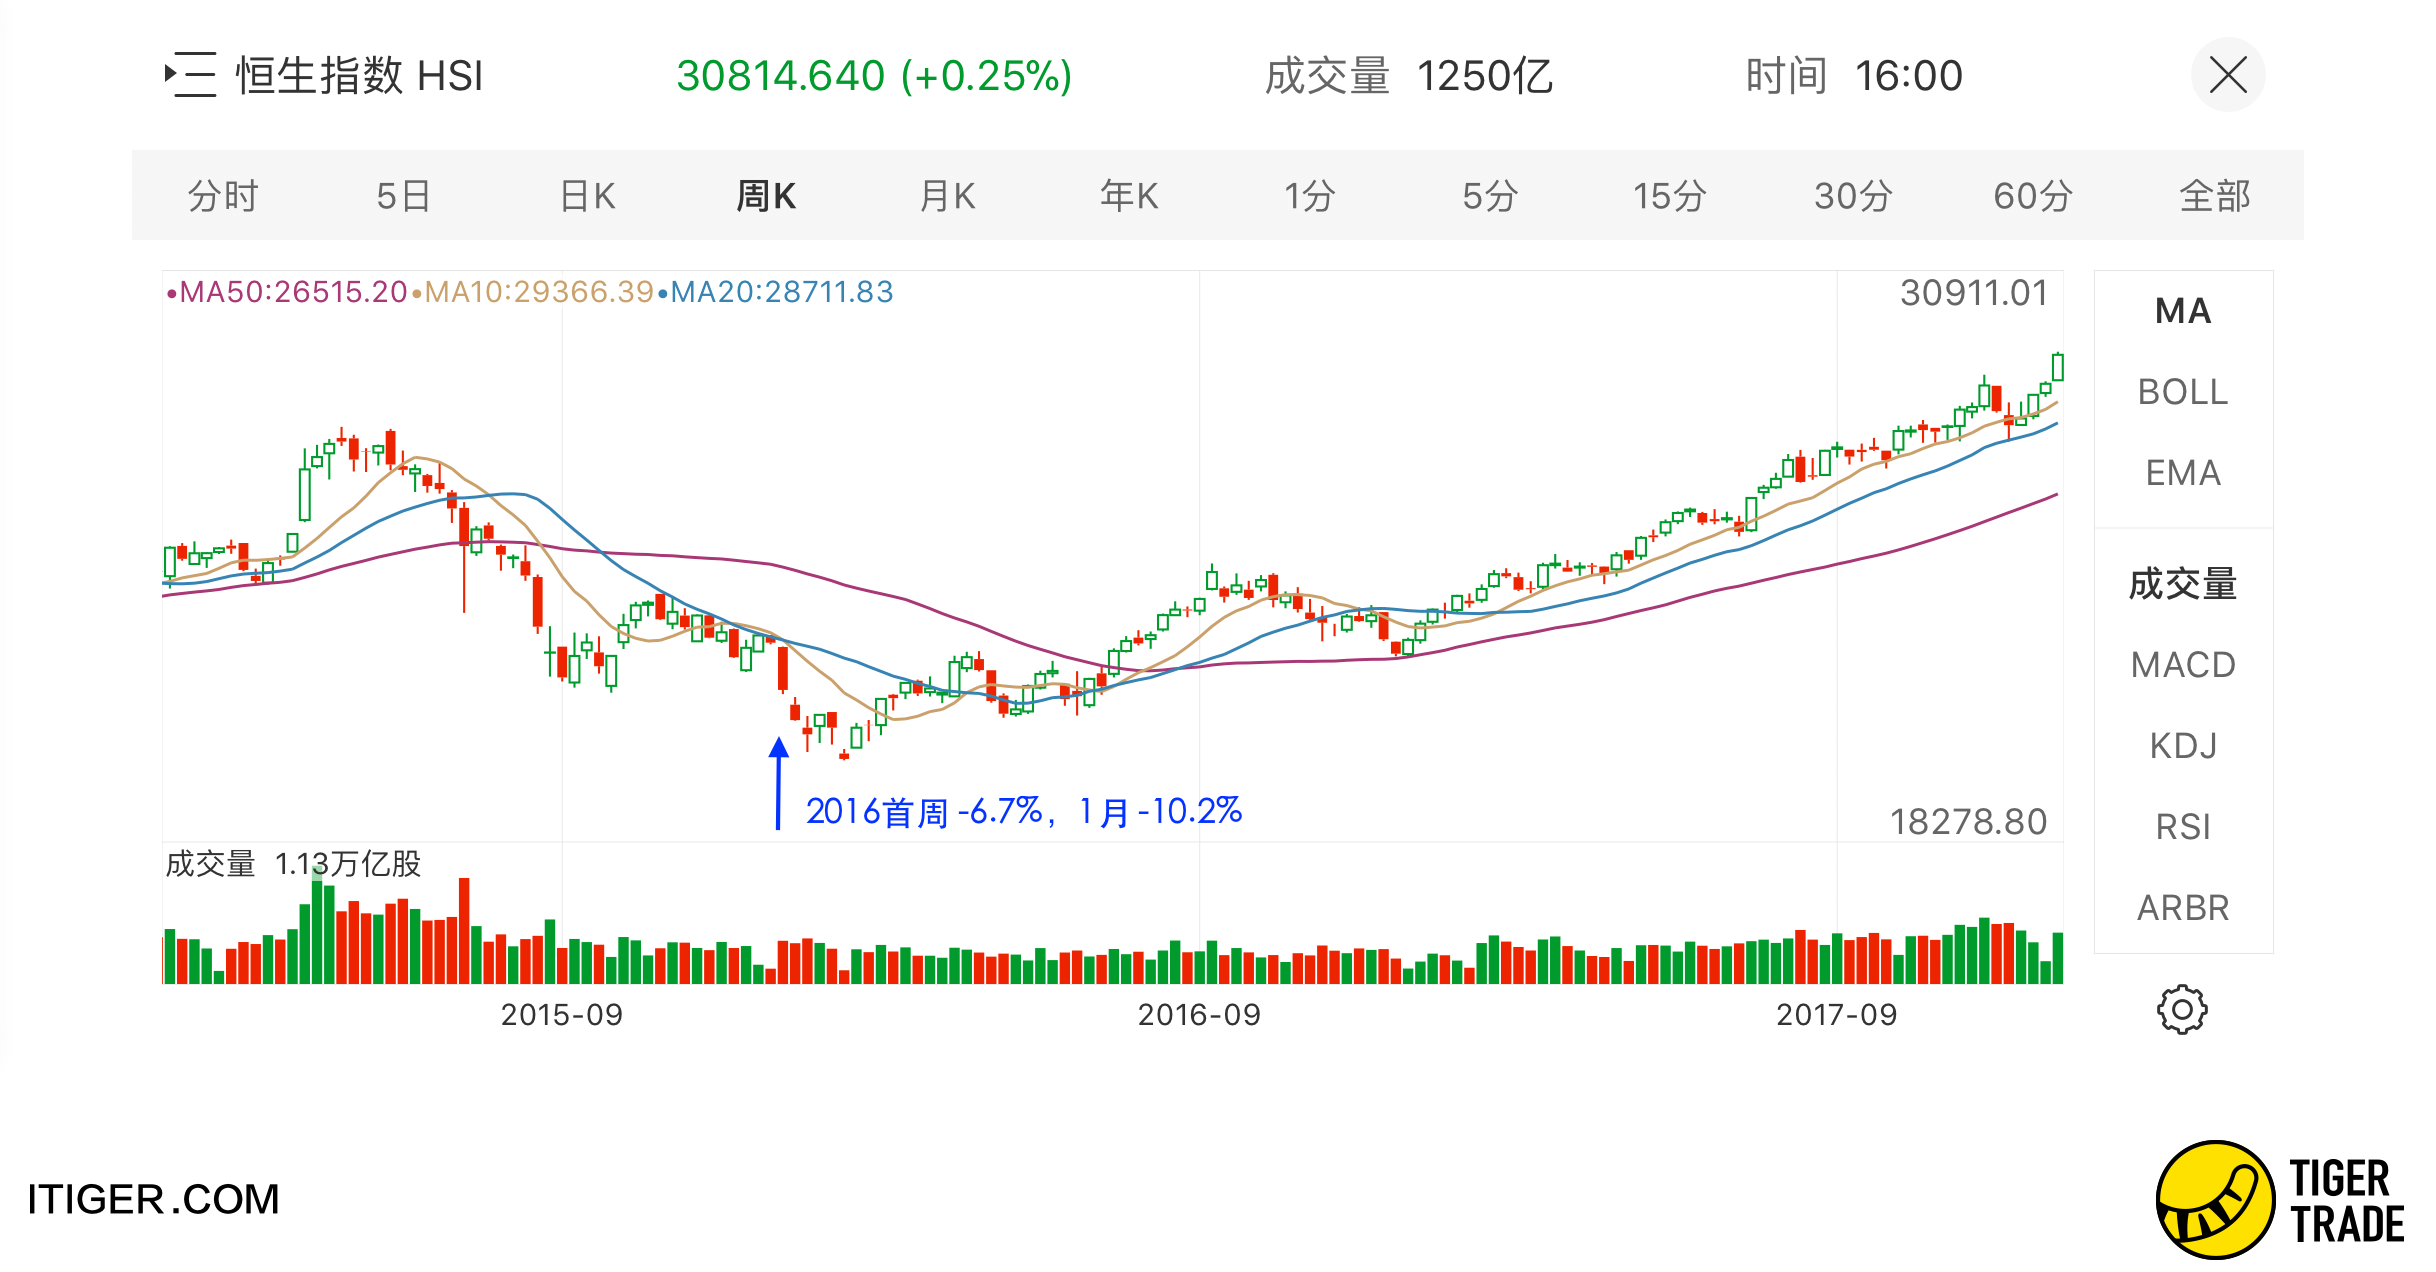Open the 月K monthly chart tab
Image resolution: width=2436 pixels, height=1272 pixels.
coord(947,196)
